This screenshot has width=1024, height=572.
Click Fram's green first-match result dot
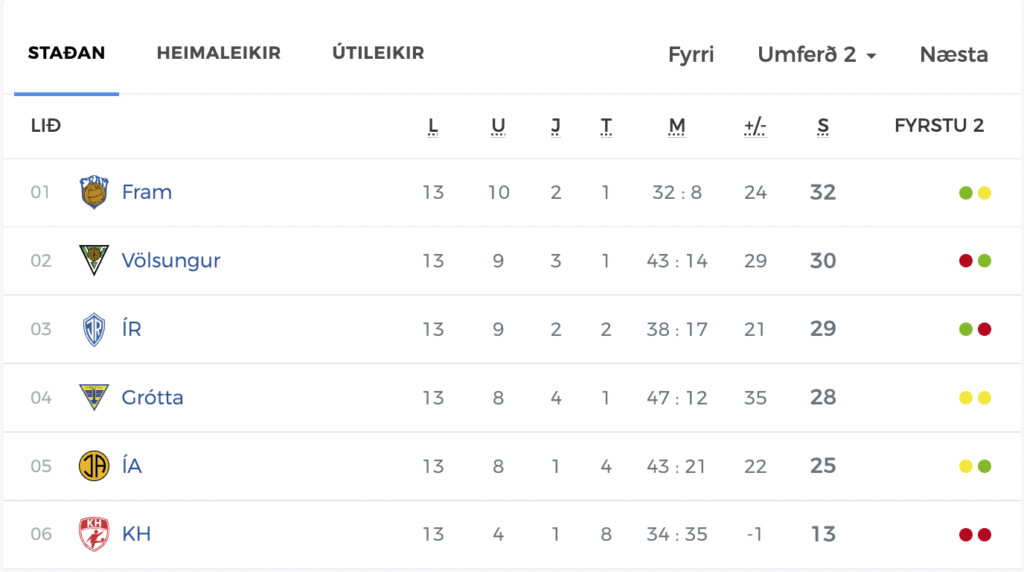966,193
